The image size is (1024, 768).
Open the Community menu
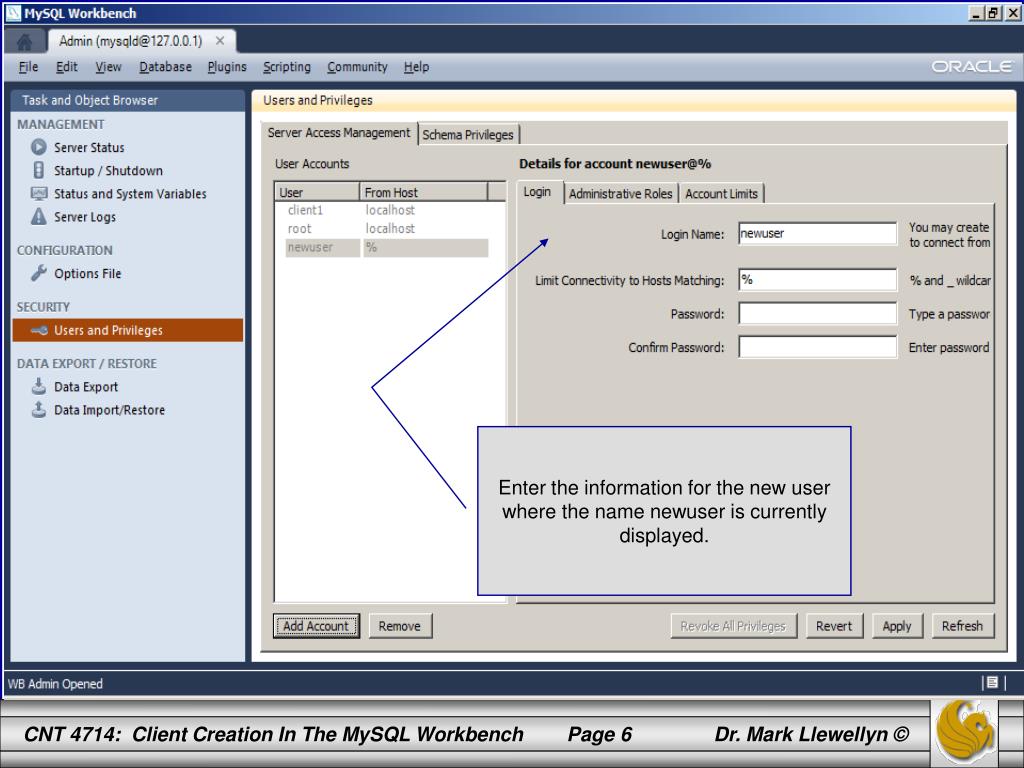click(x=357, y=67)
